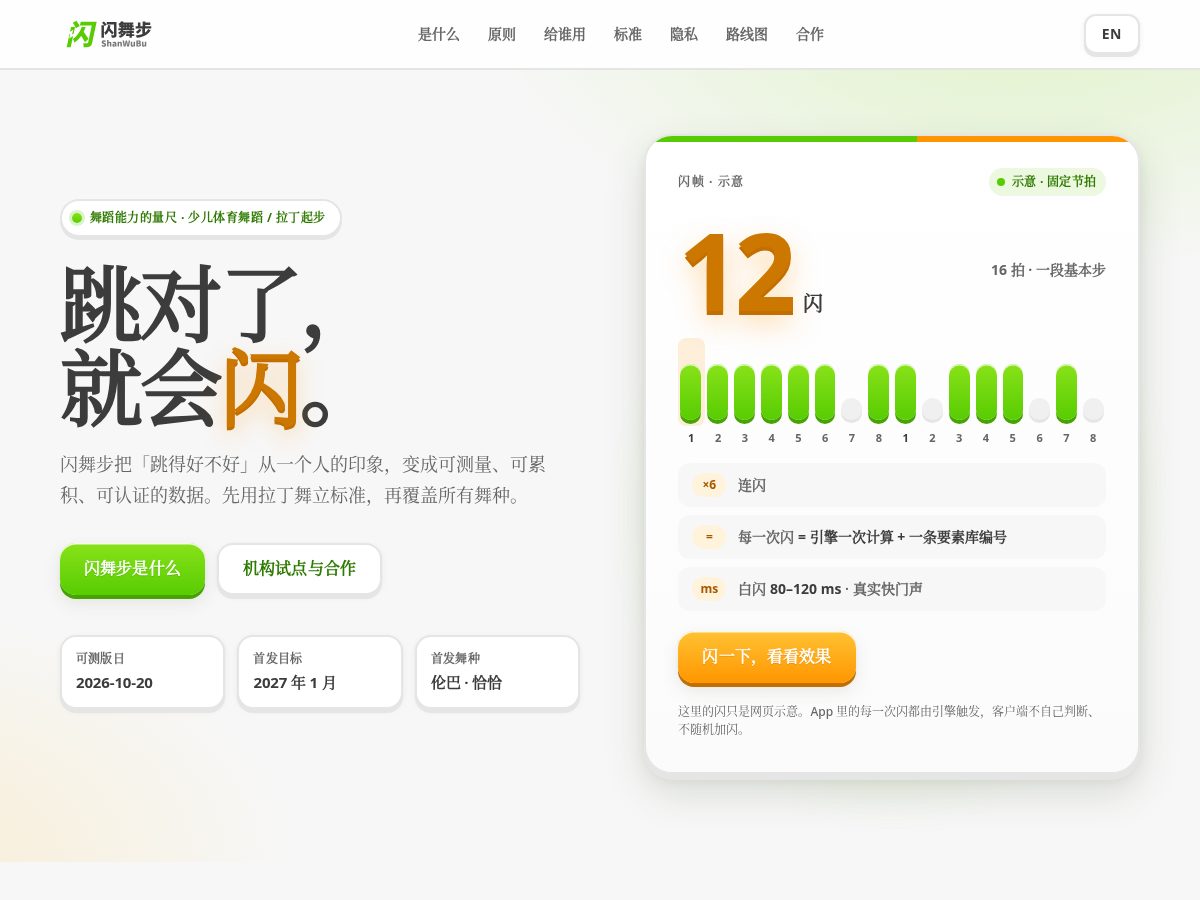Click the first highlighted beat bar labeled 1
This screenshot has height=900, width=1200.
click(x=691, y=394)
